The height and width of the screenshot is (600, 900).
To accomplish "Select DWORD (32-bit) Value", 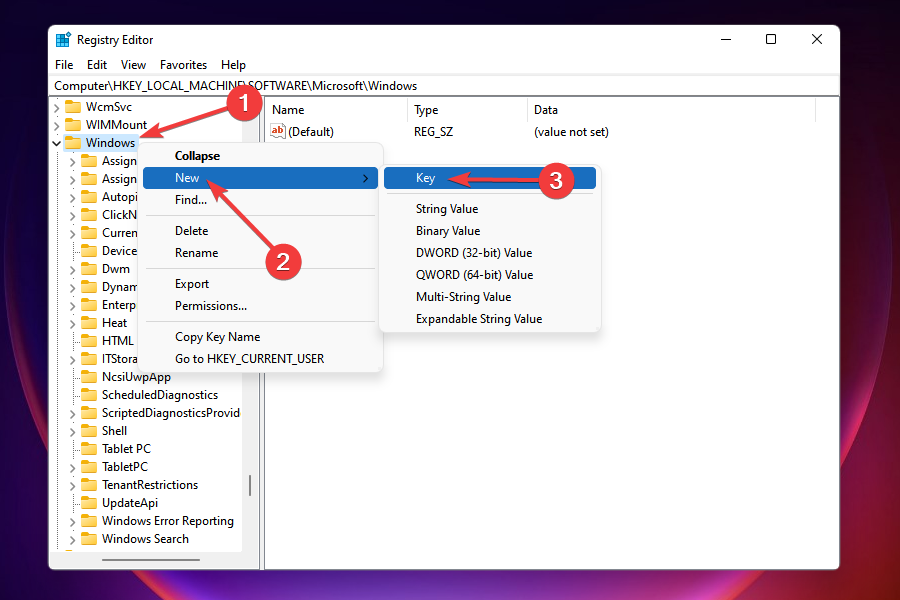I will pyautogui.click(x=490, y=253).
